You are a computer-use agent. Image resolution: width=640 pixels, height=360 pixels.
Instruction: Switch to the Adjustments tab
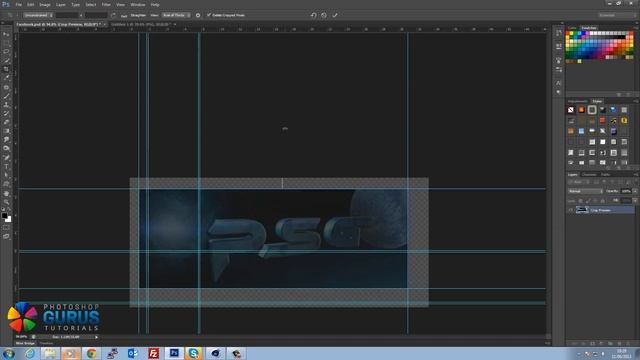[x=578, y=101]
